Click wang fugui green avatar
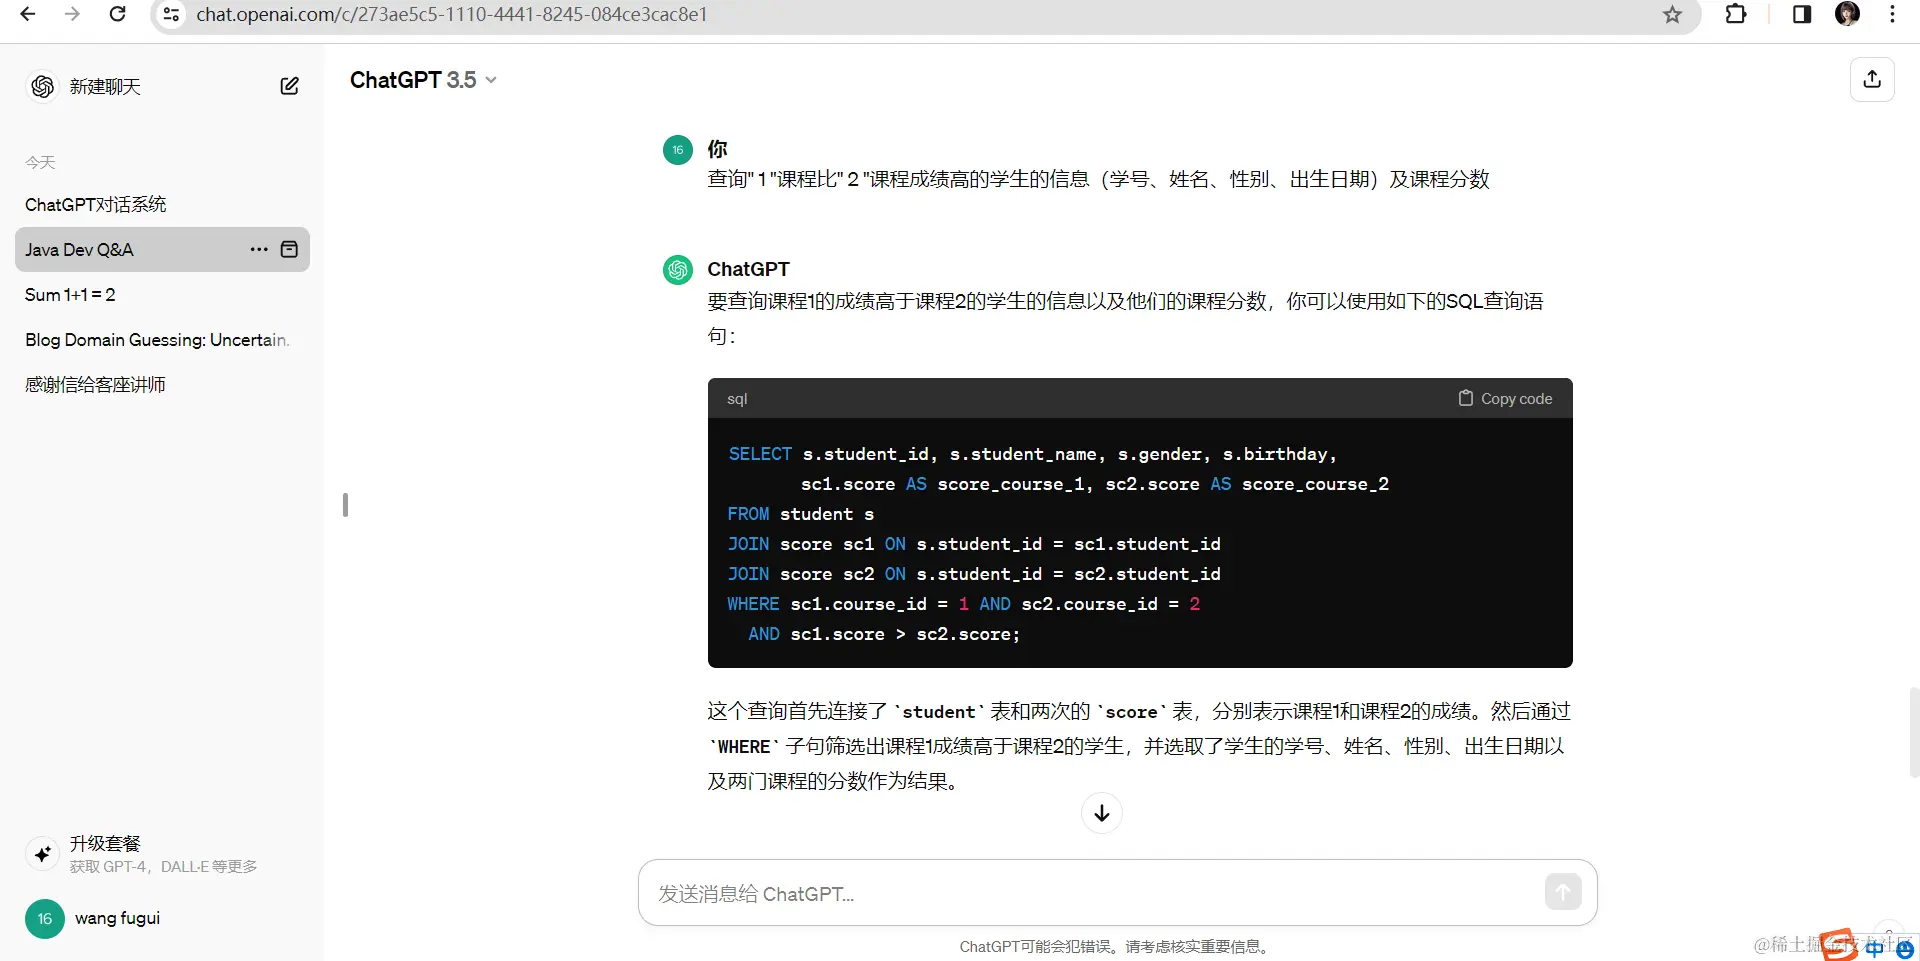The image size is (1920, 961). [44, 918]
